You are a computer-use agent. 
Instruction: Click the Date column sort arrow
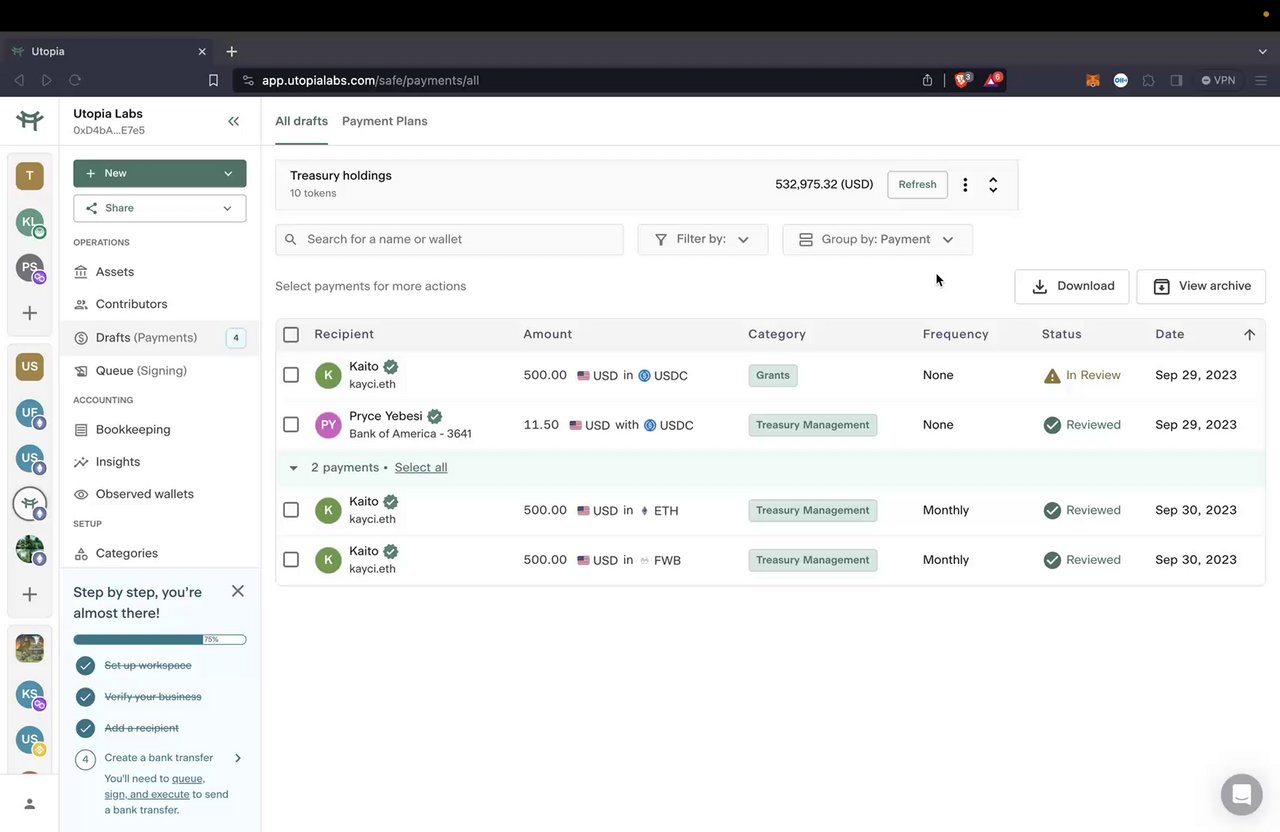(1249, 335)
